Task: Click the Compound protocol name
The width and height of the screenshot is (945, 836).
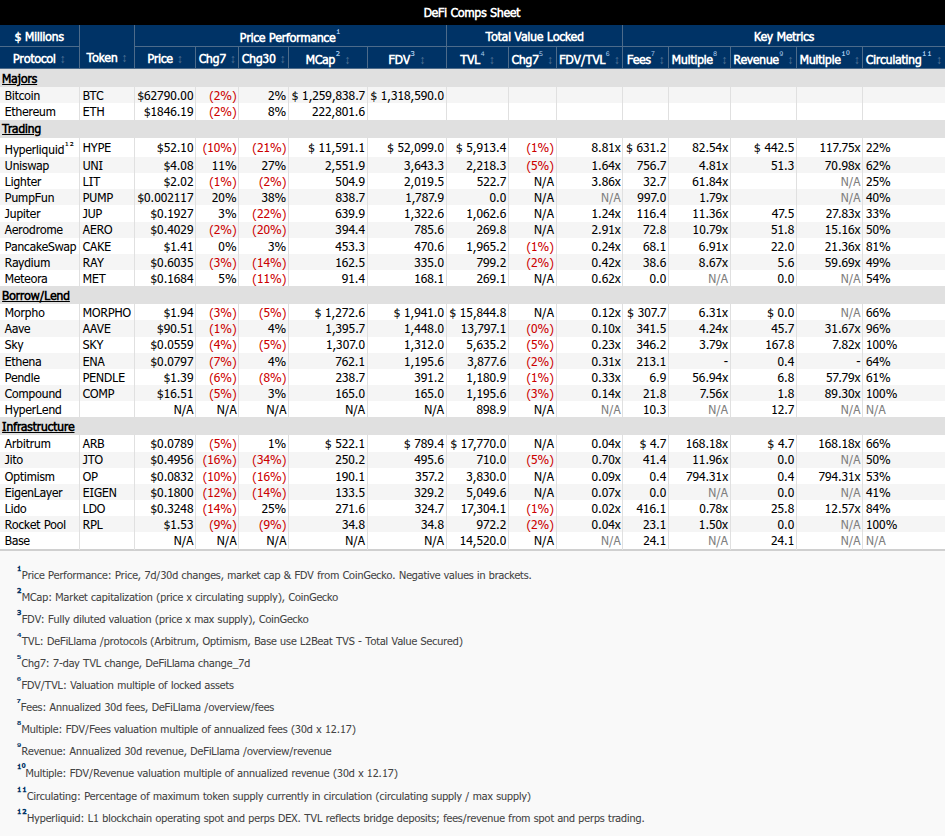Action: click(x=33, y=394)
